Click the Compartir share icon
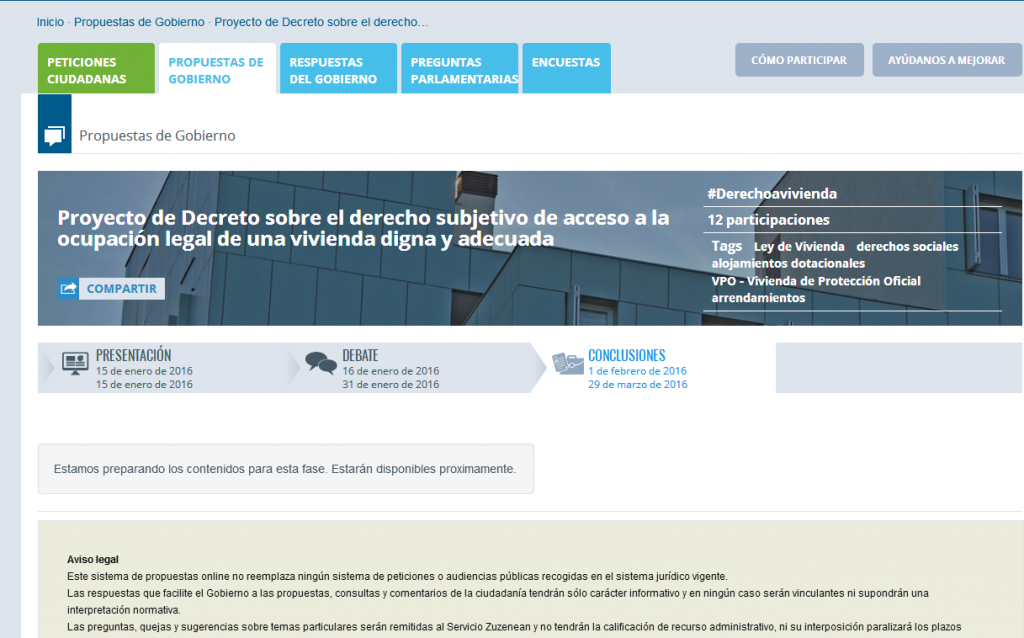Viewport: 1024px width, 638px height. pos(68,287)
